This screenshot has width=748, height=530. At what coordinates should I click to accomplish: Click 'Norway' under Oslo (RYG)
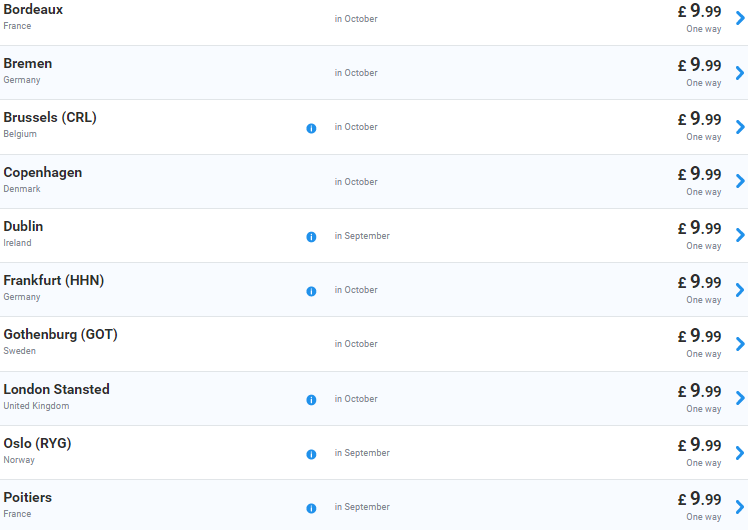click(x=19, y=460)
